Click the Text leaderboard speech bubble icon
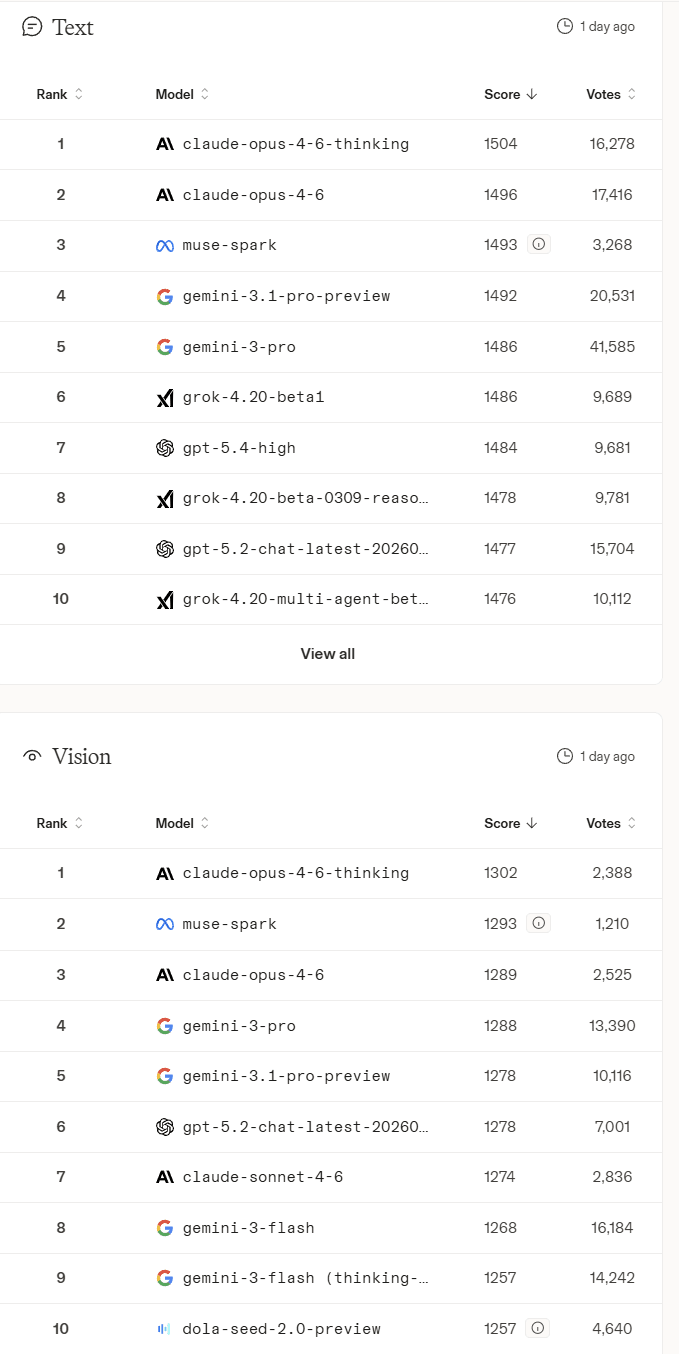 pos(32,27)
